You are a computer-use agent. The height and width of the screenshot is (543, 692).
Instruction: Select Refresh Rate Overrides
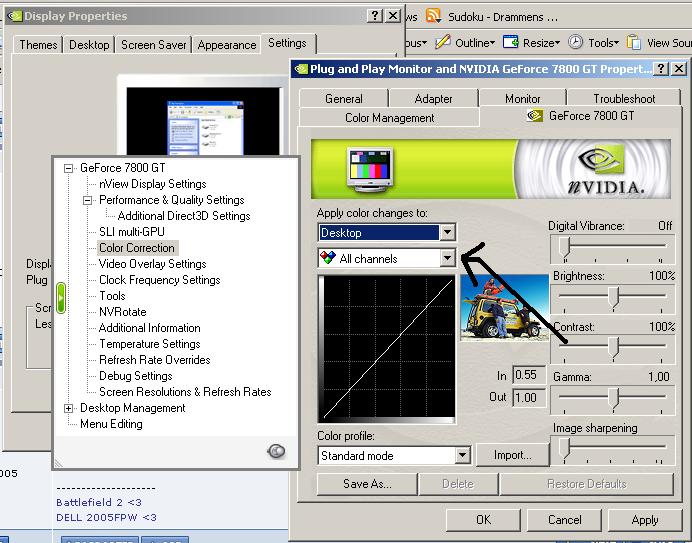(154, 360)
